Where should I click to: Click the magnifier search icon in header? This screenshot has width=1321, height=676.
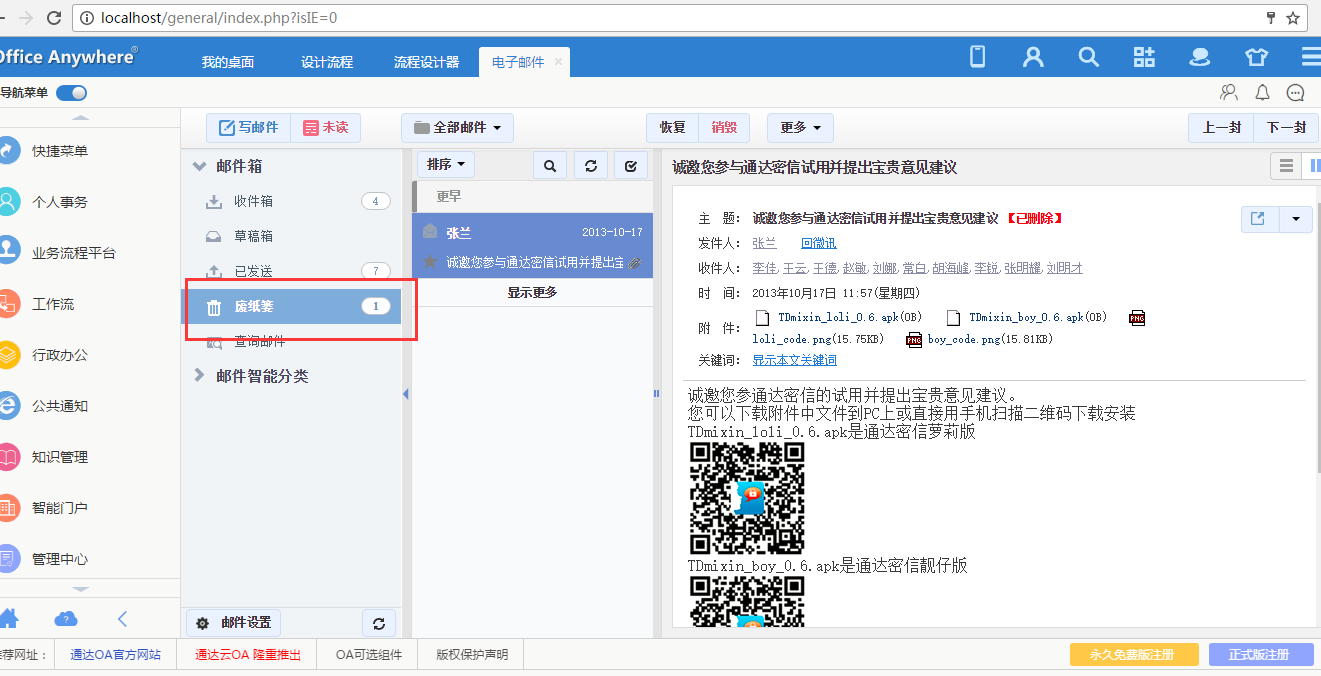(1088, 57)
